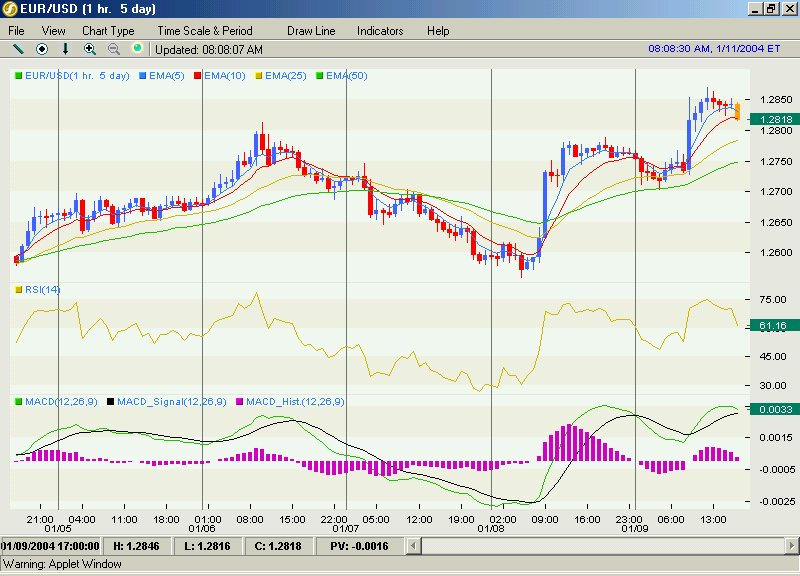Click the crosshair target toolbar icon

pos(42,49)
